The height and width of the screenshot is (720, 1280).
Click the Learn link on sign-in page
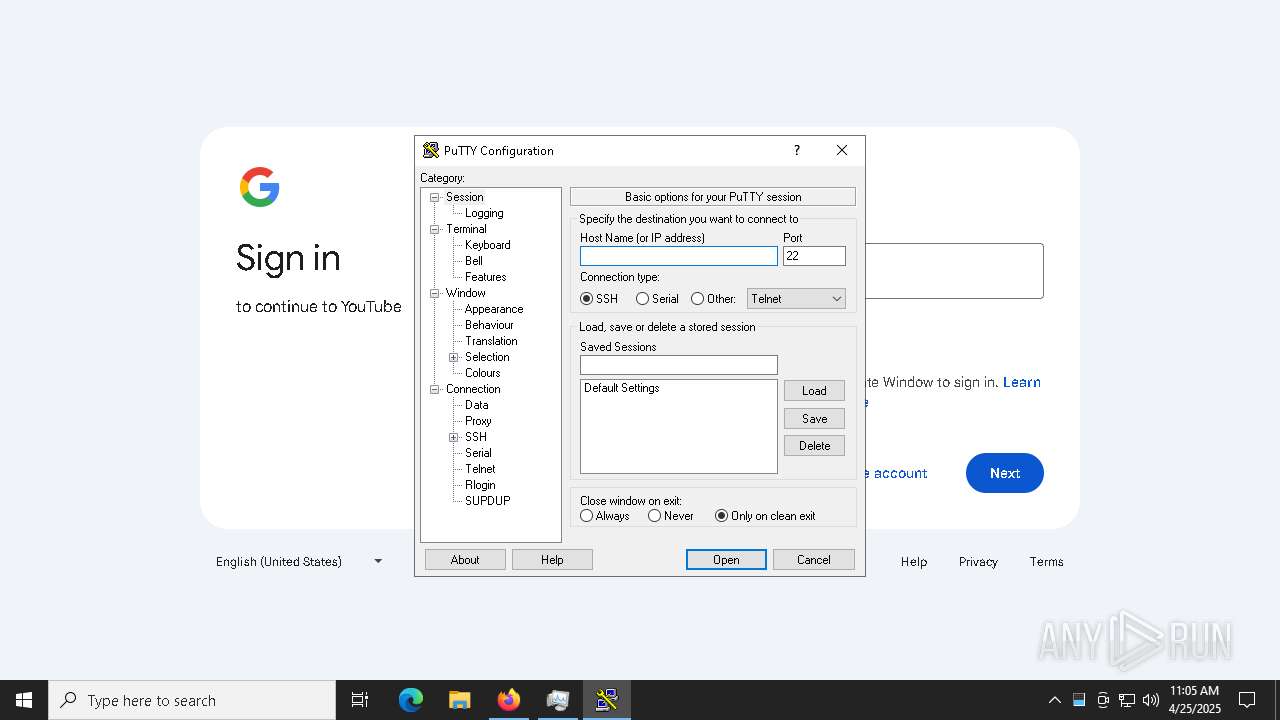[1022, 382]
